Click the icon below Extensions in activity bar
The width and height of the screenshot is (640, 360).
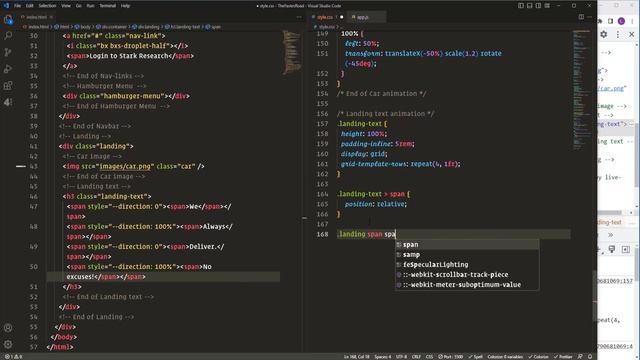8,102
